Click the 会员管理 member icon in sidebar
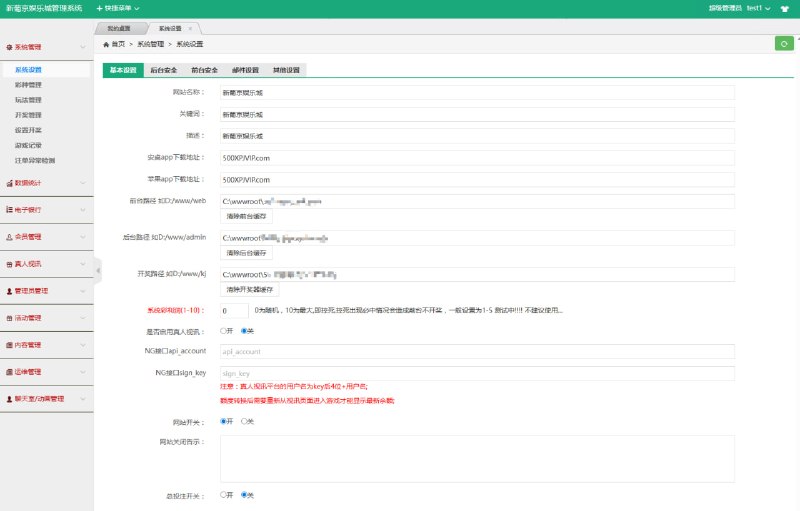The height and width of the screenshot is (511, 800). point(9,237)
